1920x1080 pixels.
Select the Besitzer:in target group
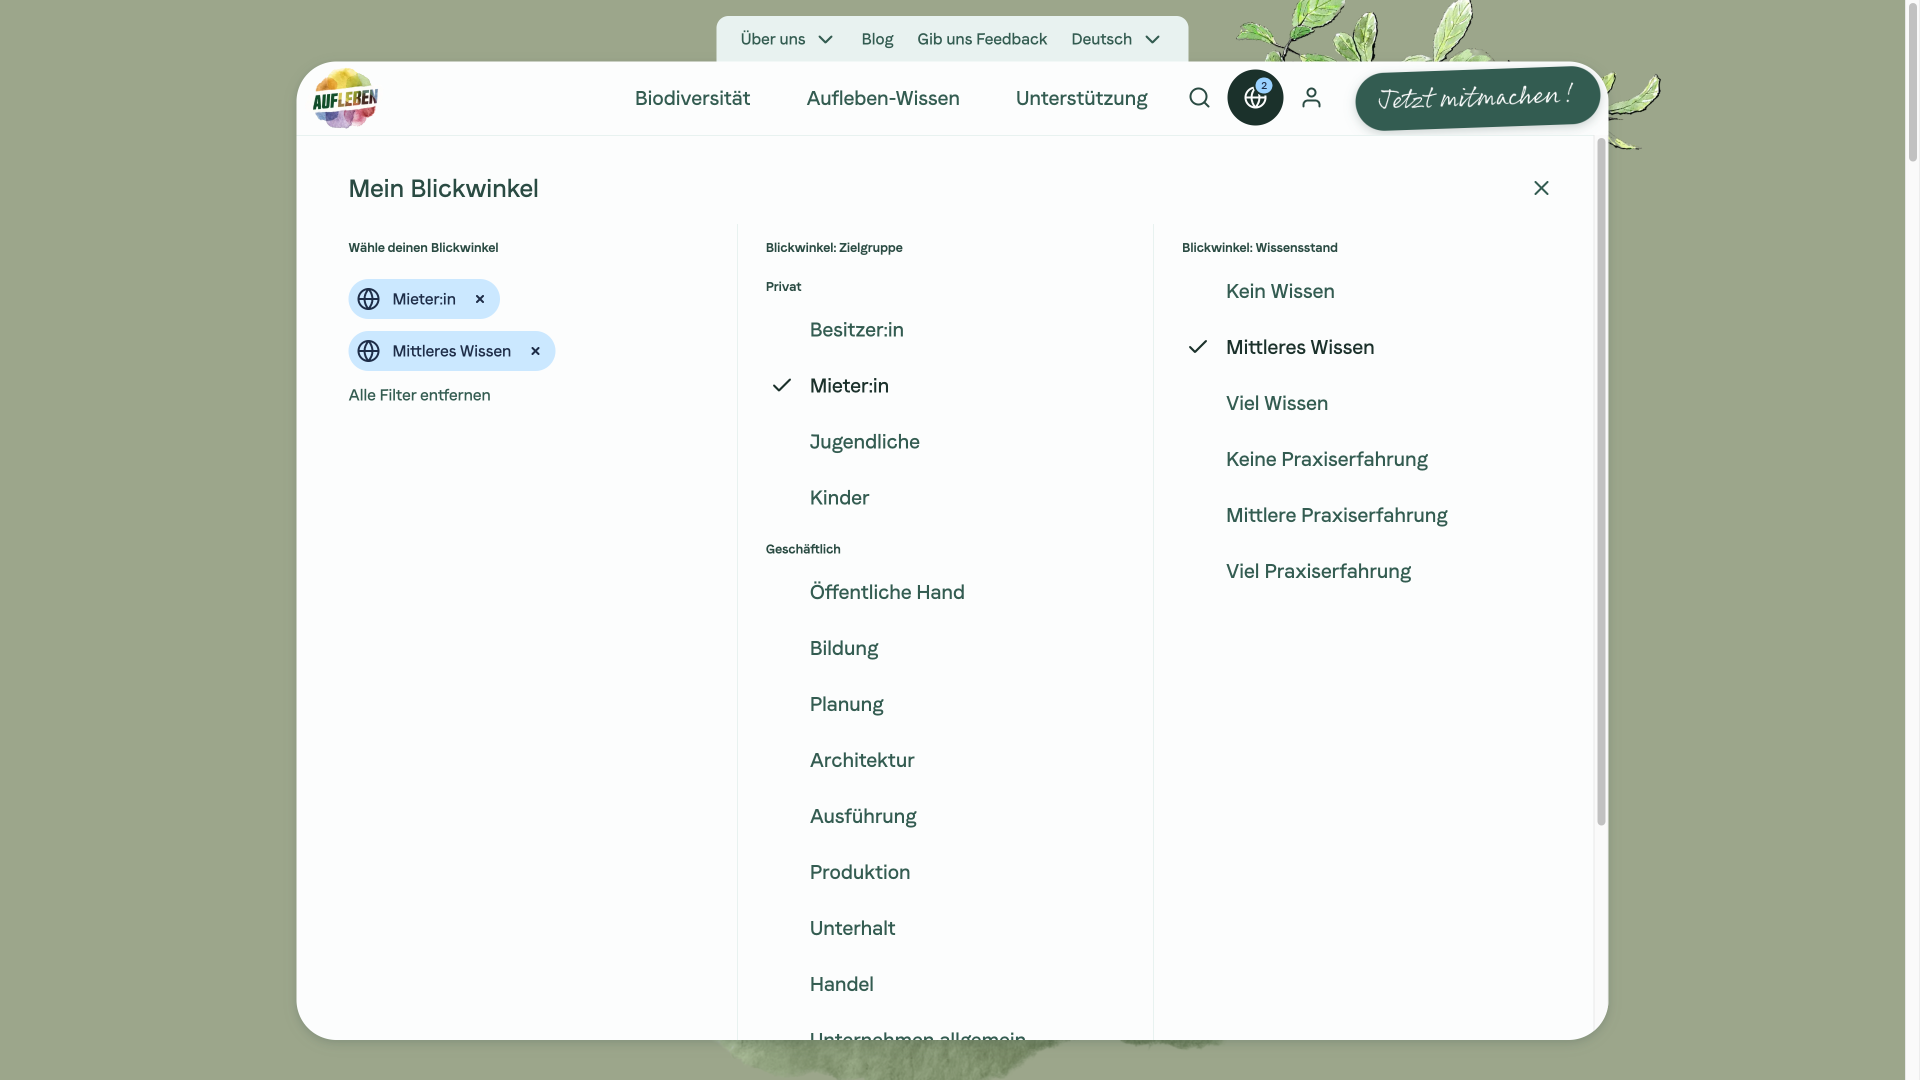(856, 330)
